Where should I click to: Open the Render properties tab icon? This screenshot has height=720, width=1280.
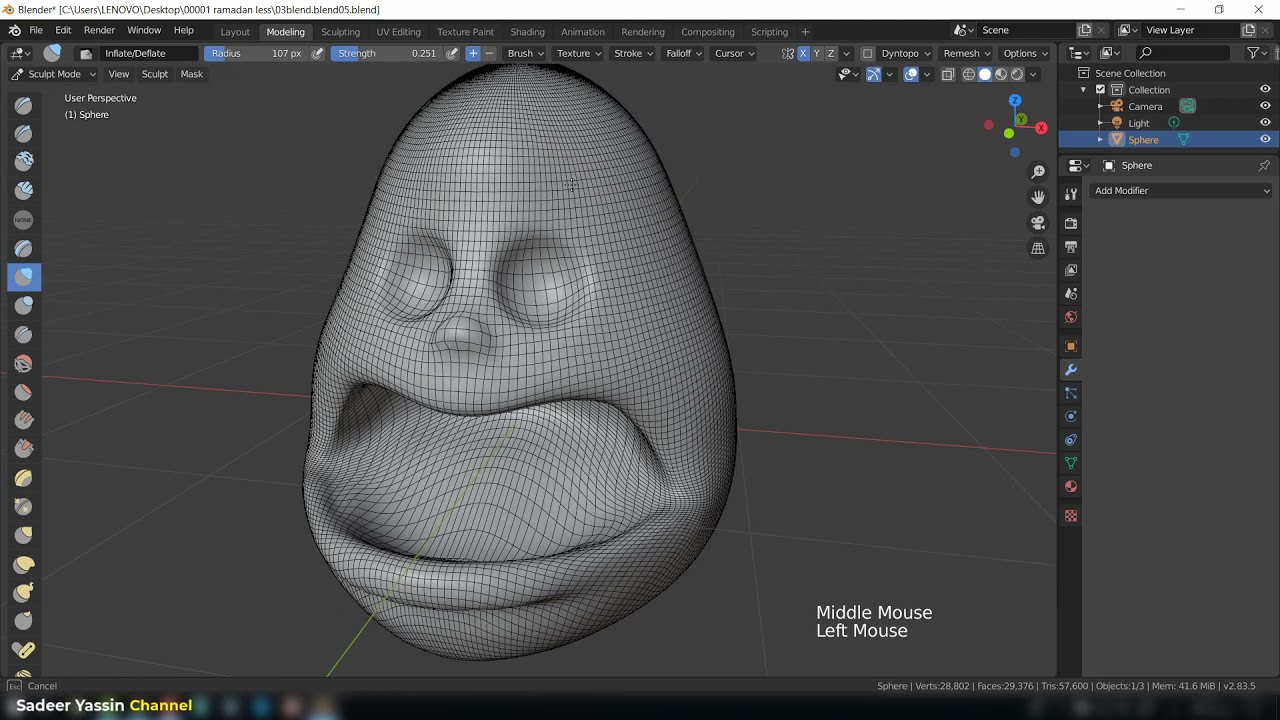tap(1071, 222)
